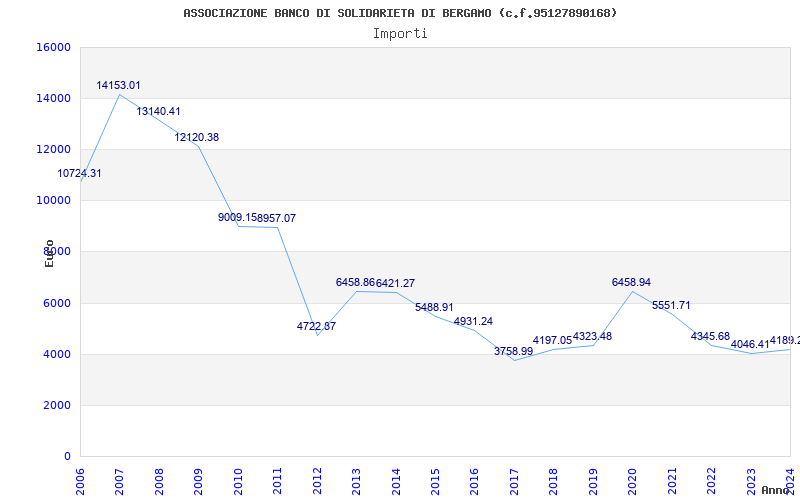Image resolution: width=800 pixels, height=500 pixels.
Task: Click the 6000 y-axis tick
Action: [x=57, y=303]
